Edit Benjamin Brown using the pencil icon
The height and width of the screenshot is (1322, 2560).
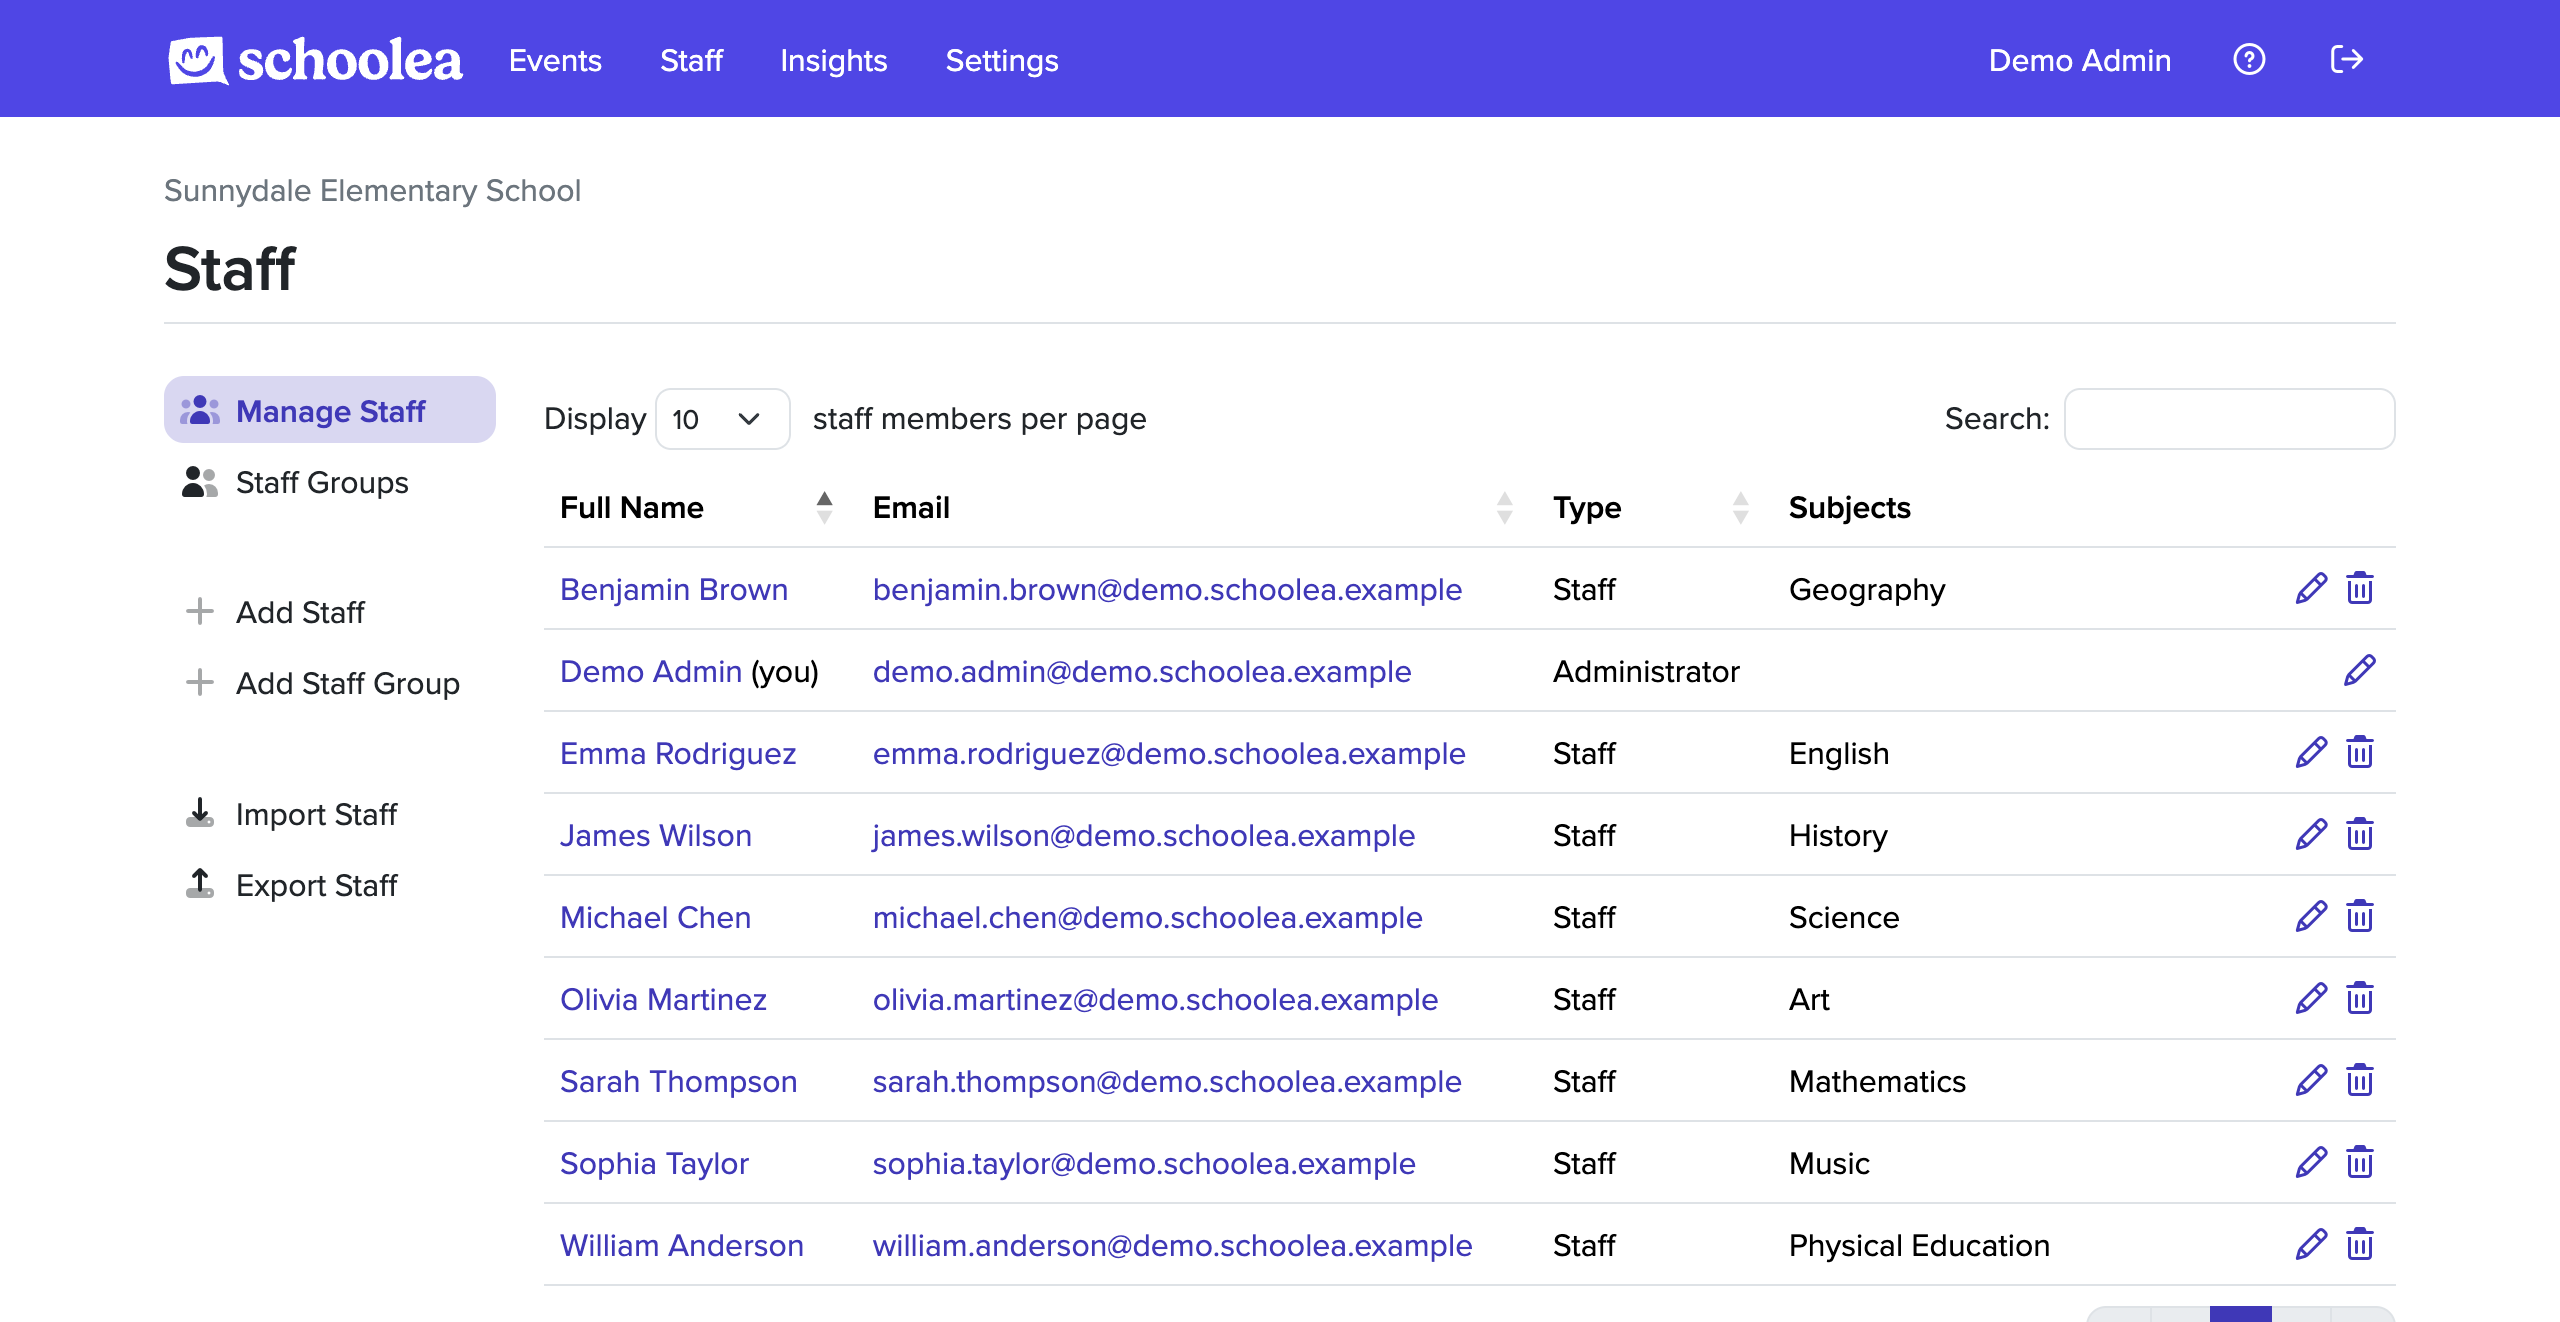(2311, 587)
